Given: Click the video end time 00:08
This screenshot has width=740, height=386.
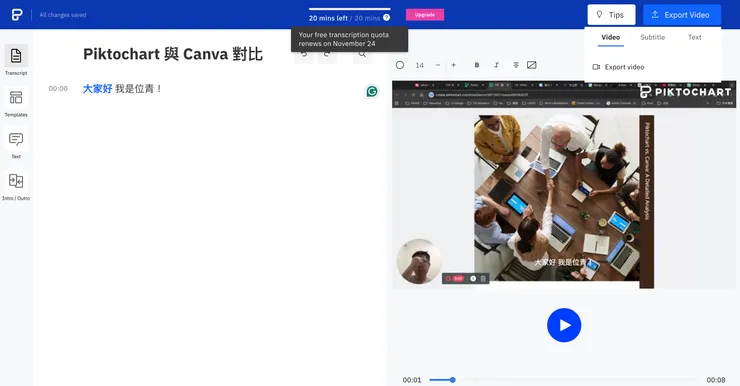Looking at the screenshot, I should pos(716,380).
